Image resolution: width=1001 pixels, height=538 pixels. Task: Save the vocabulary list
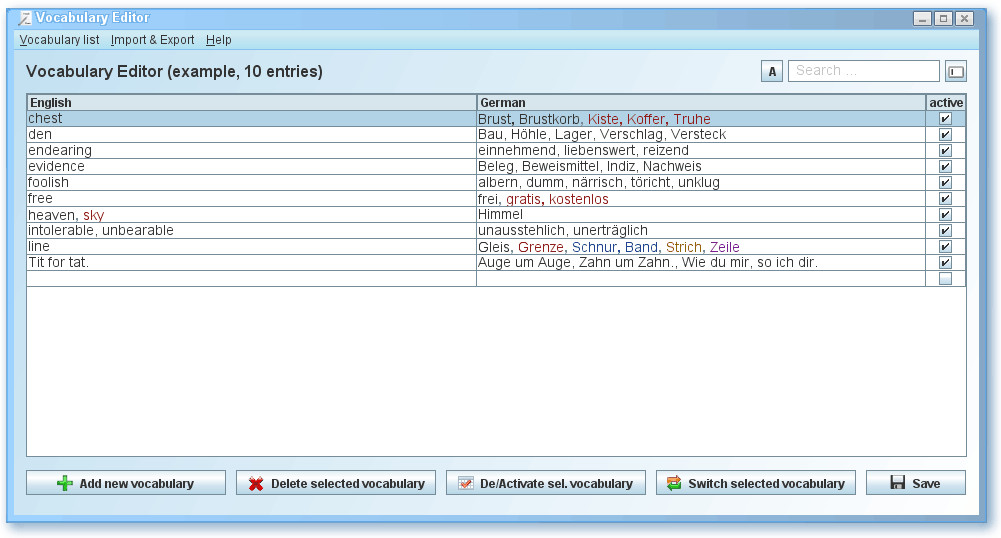(x=915, y=483)
